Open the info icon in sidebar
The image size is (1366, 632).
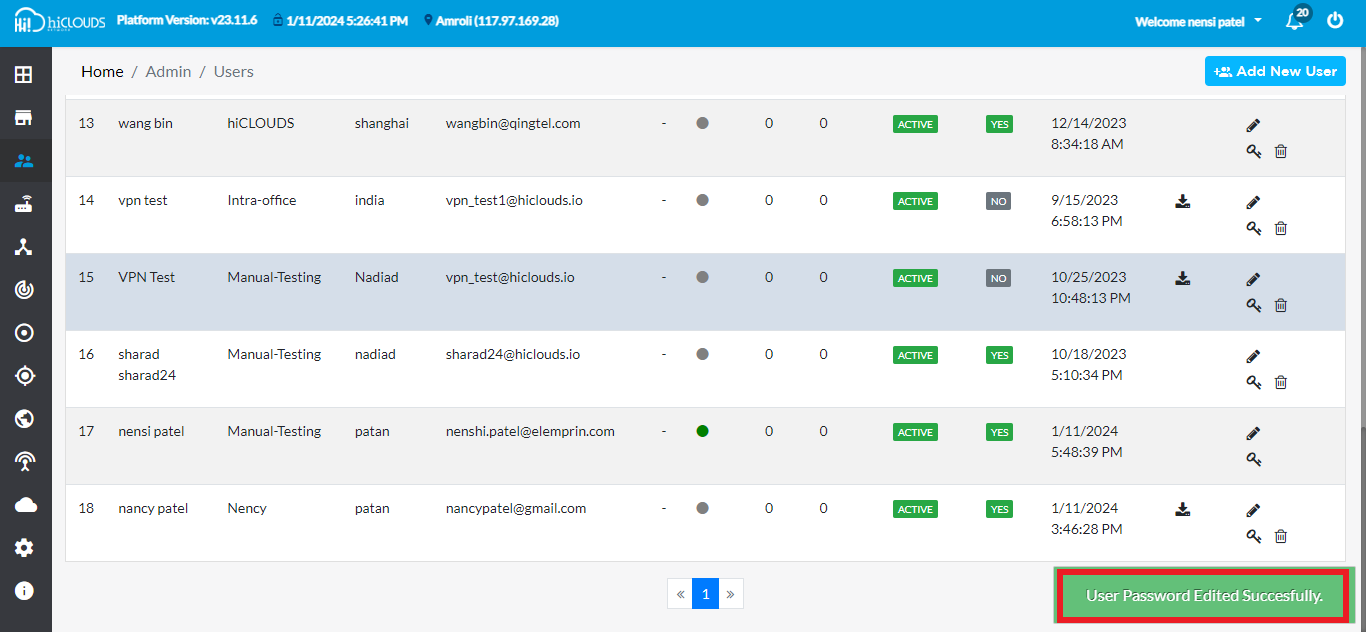(24, 591)
